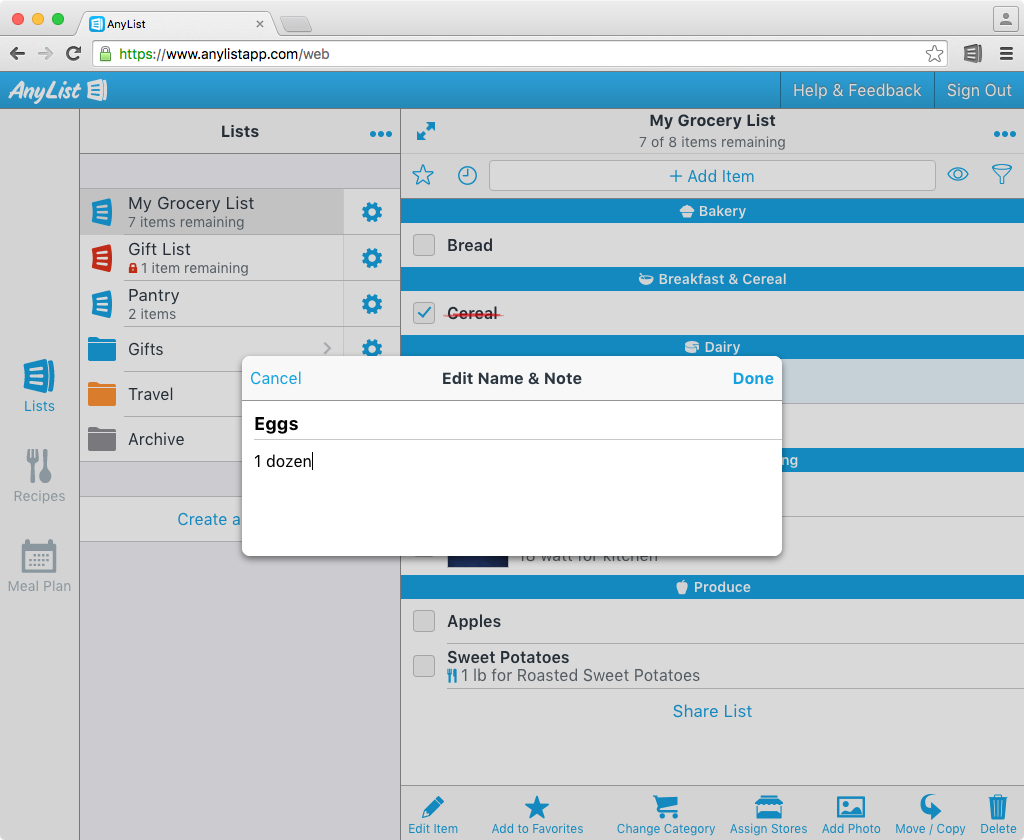Open the Archive folder
The width and height of the screenshot is (1024, 840).
point(161,440)
